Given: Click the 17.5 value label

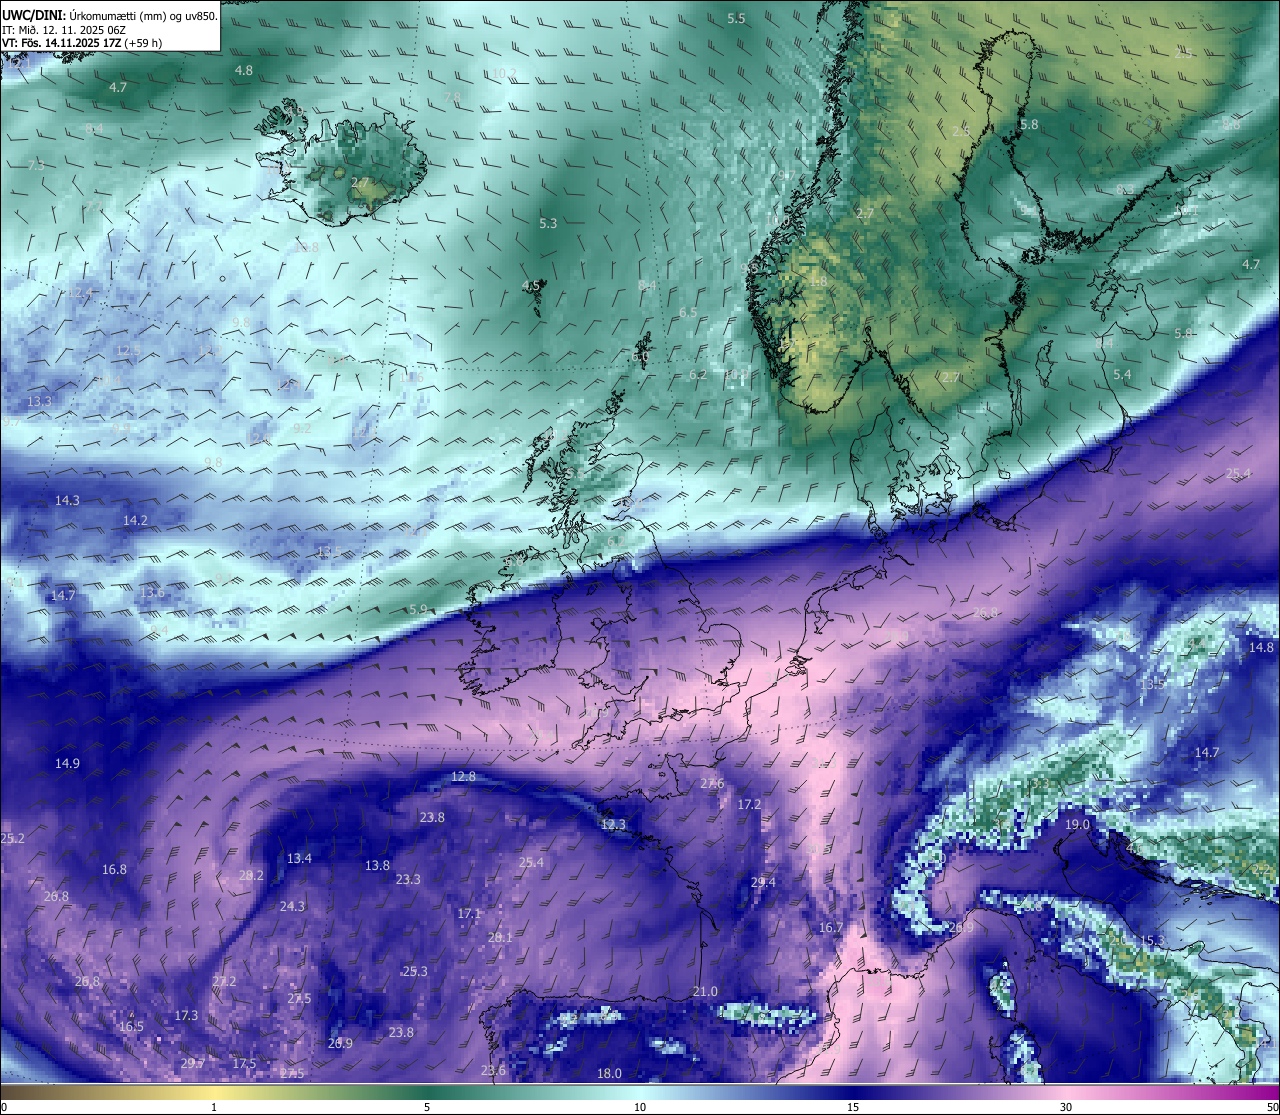Looking at the screenshot, I should point(244,1063).
